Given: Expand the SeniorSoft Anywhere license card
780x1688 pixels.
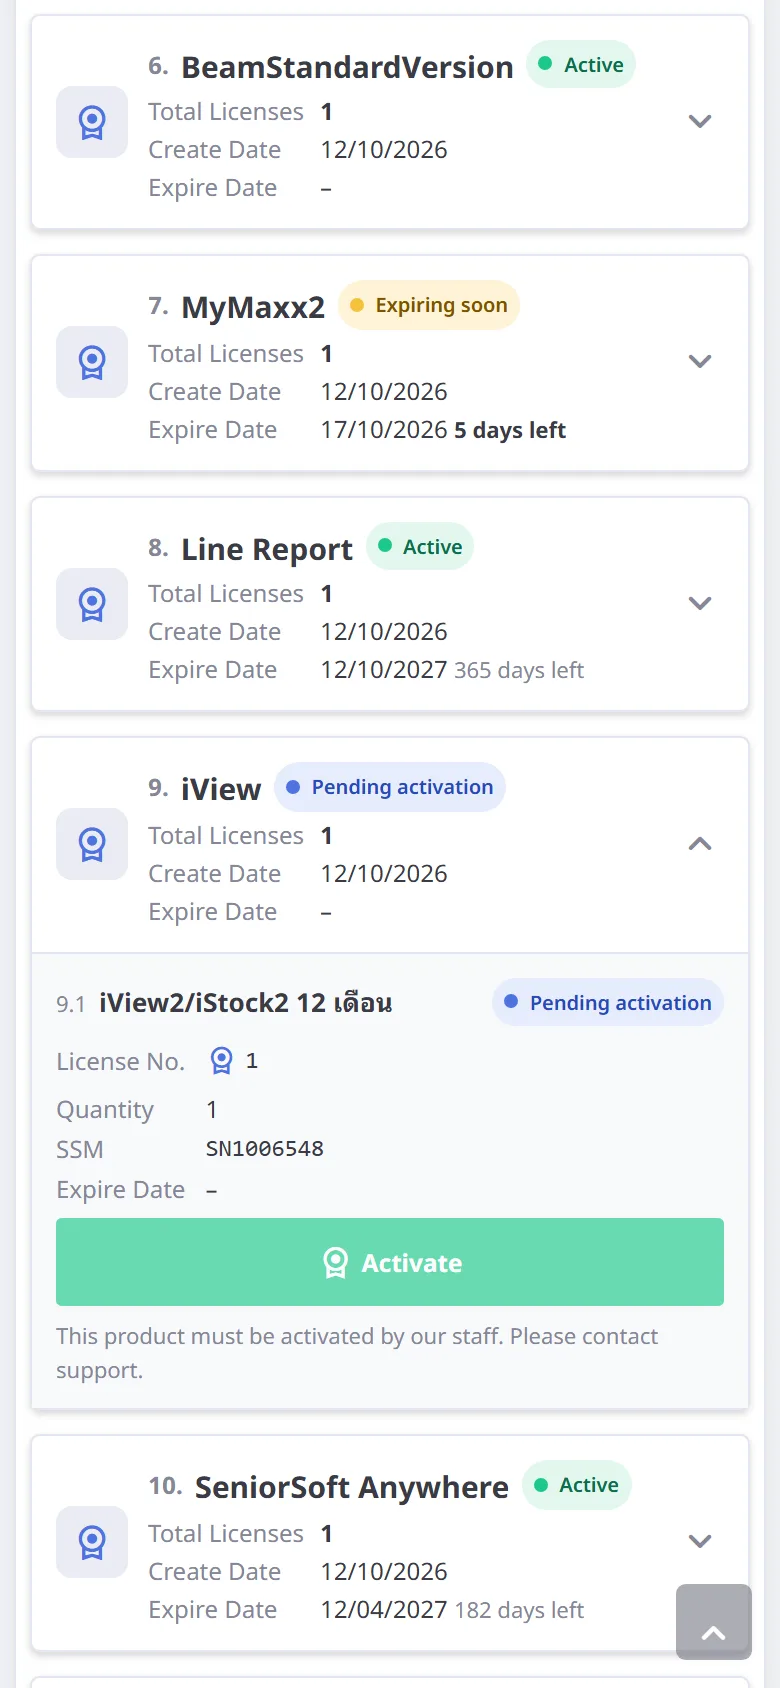Looking at the screenshot, I should [700, 1541].
